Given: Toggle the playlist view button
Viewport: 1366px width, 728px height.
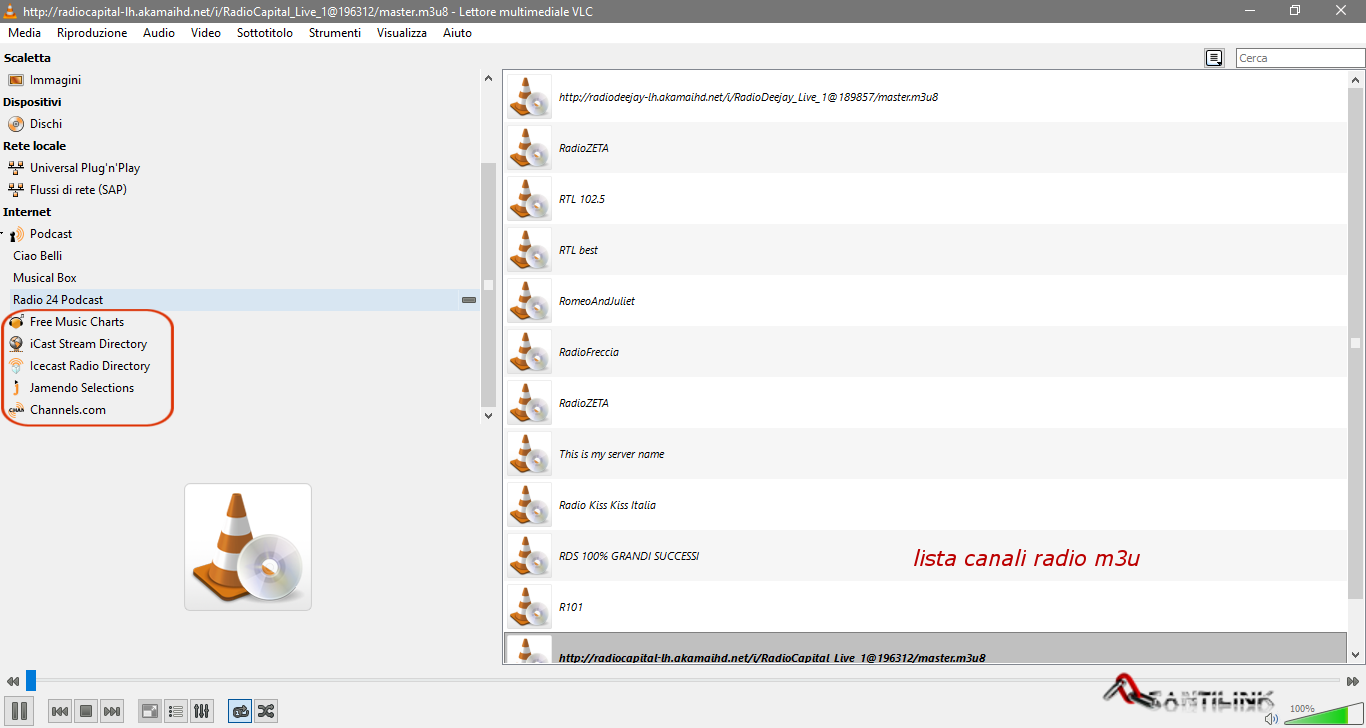Looking at the screenshot, I should tap(176, 711).
